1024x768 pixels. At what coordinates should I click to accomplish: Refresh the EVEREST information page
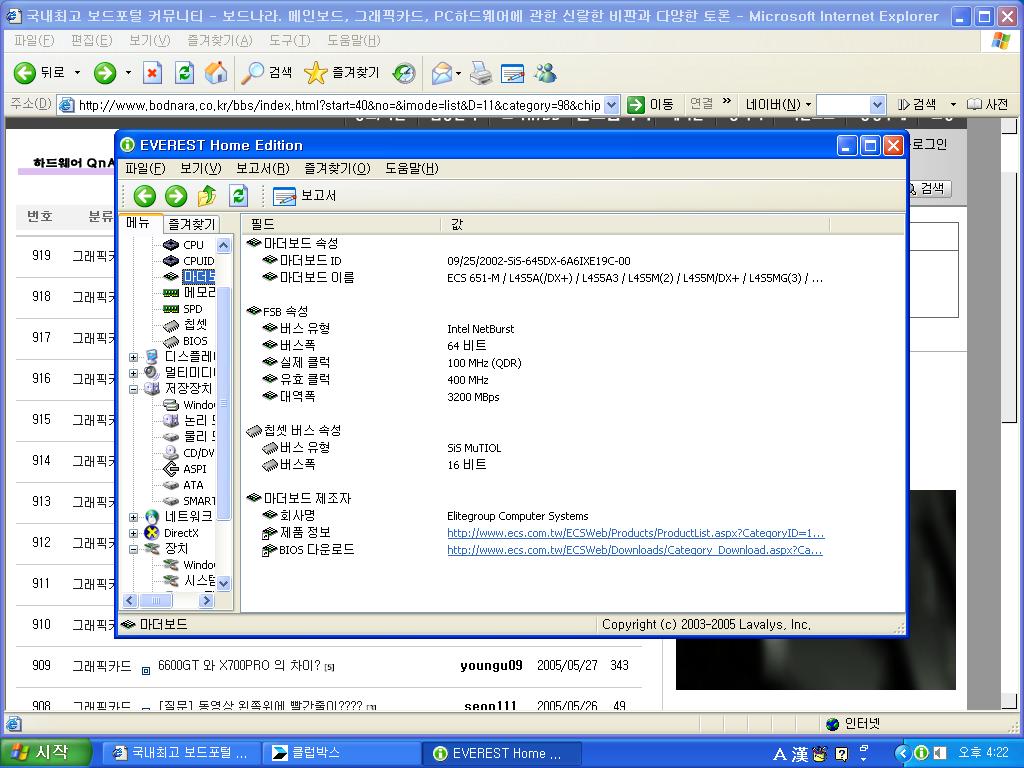click(x=238, y=196)
